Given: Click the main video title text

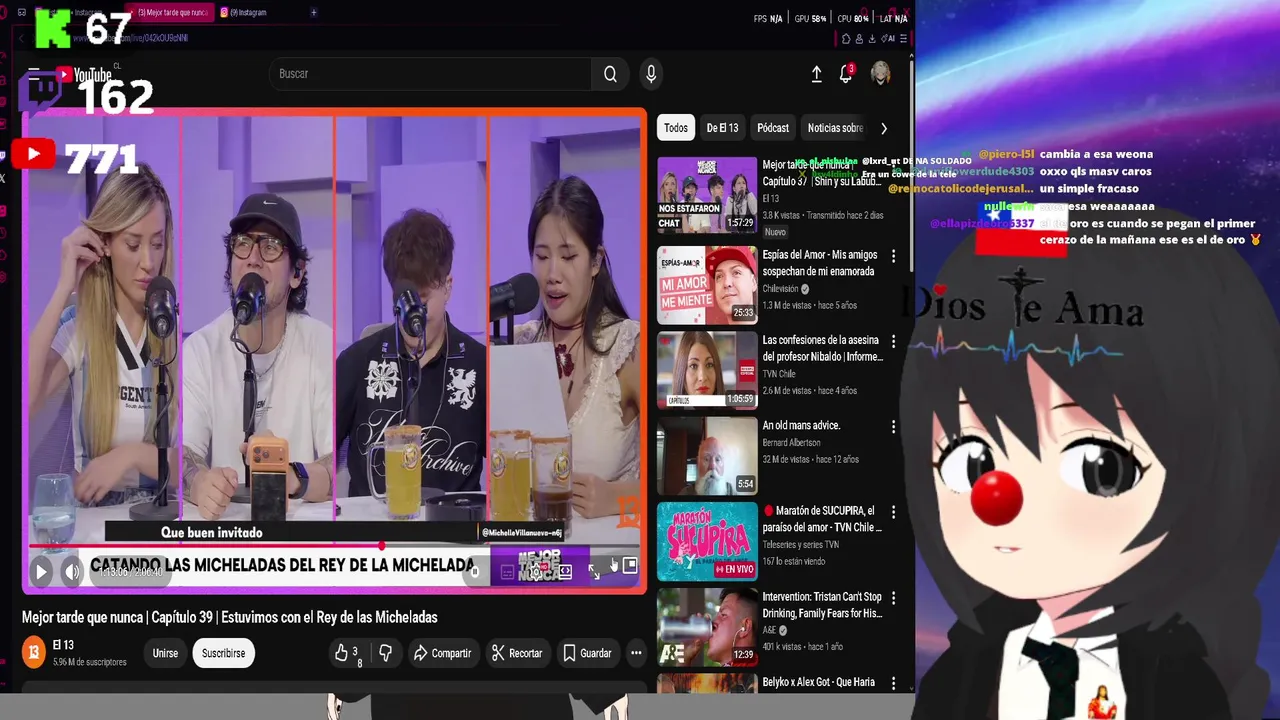Looking at the screenshot, I should (230, 617).
